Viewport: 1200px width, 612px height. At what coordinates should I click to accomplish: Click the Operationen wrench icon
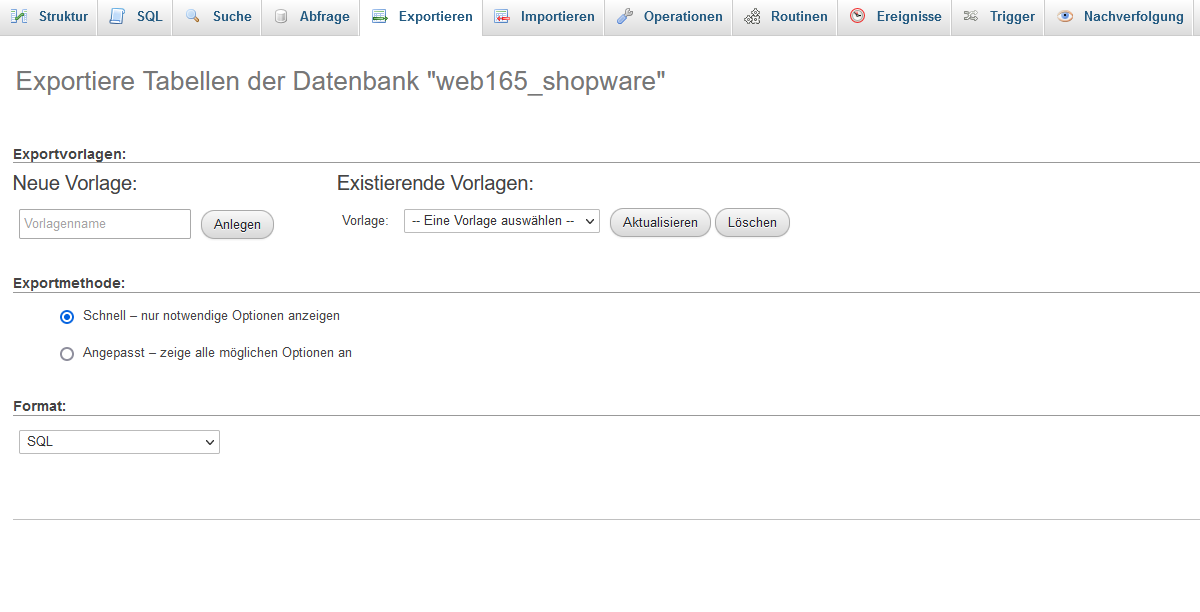(x=625, y=16)
